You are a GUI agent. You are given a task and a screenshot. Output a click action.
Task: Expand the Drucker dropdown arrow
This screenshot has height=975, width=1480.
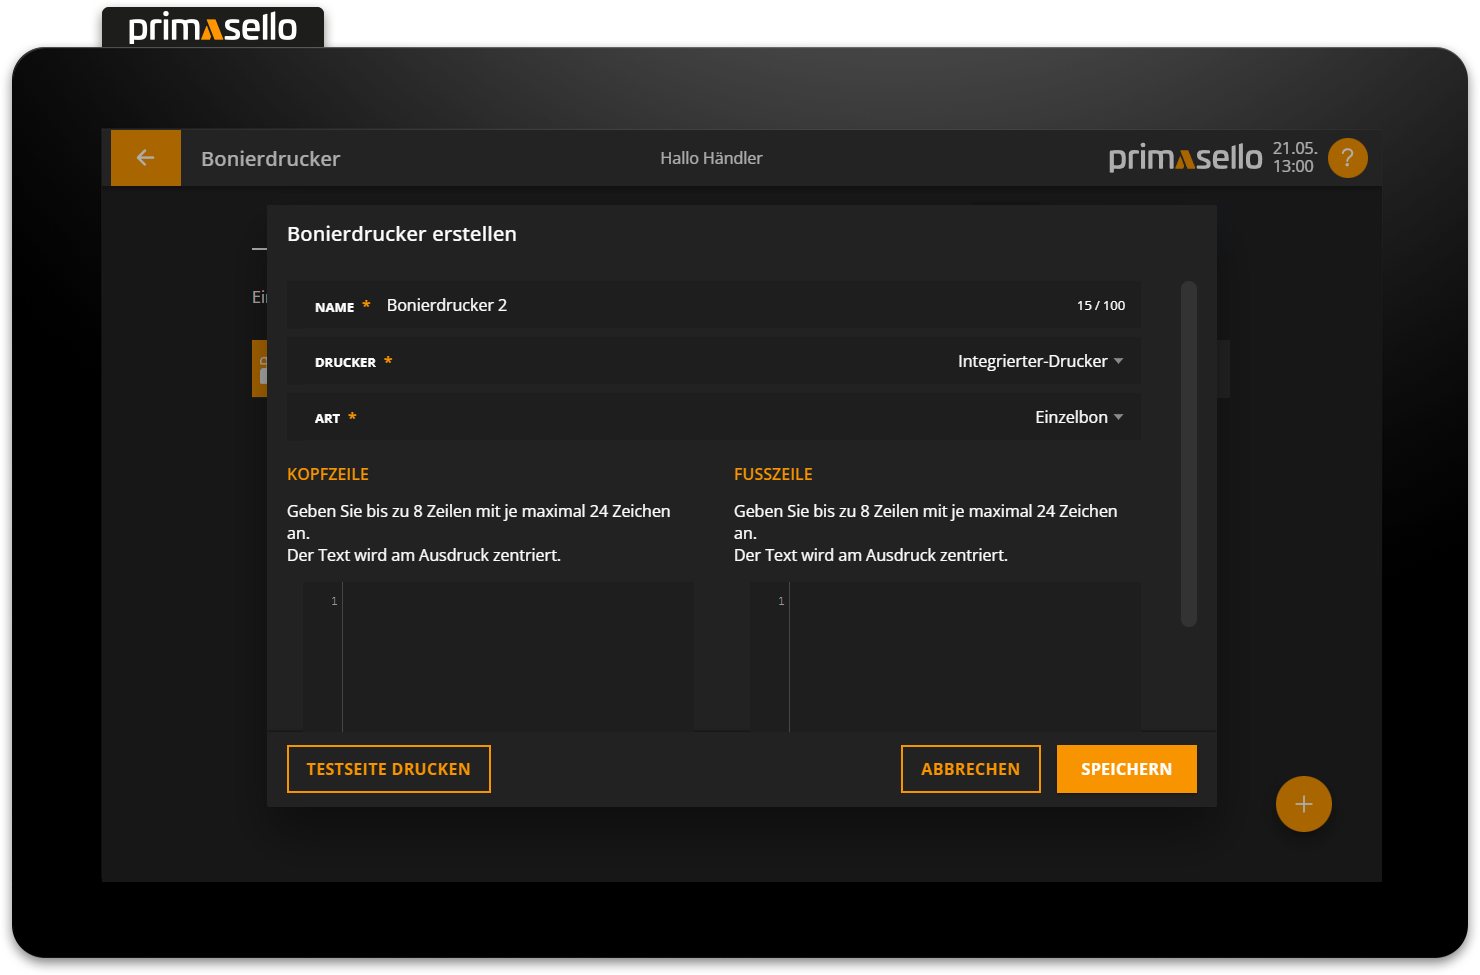click(x=1118, y=361)
